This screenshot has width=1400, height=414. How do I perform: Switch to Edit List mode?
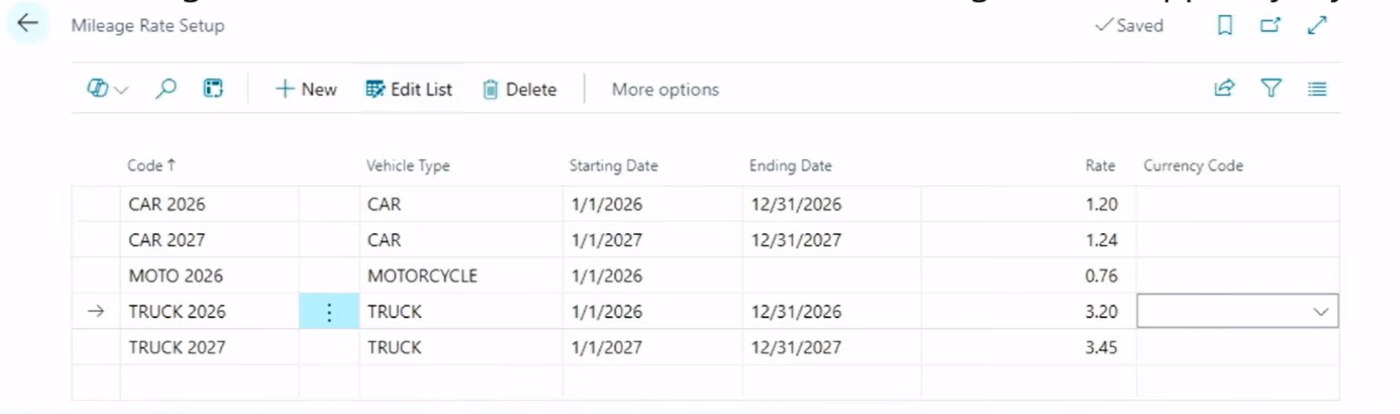pyautogui.click(x=409, y=89)
